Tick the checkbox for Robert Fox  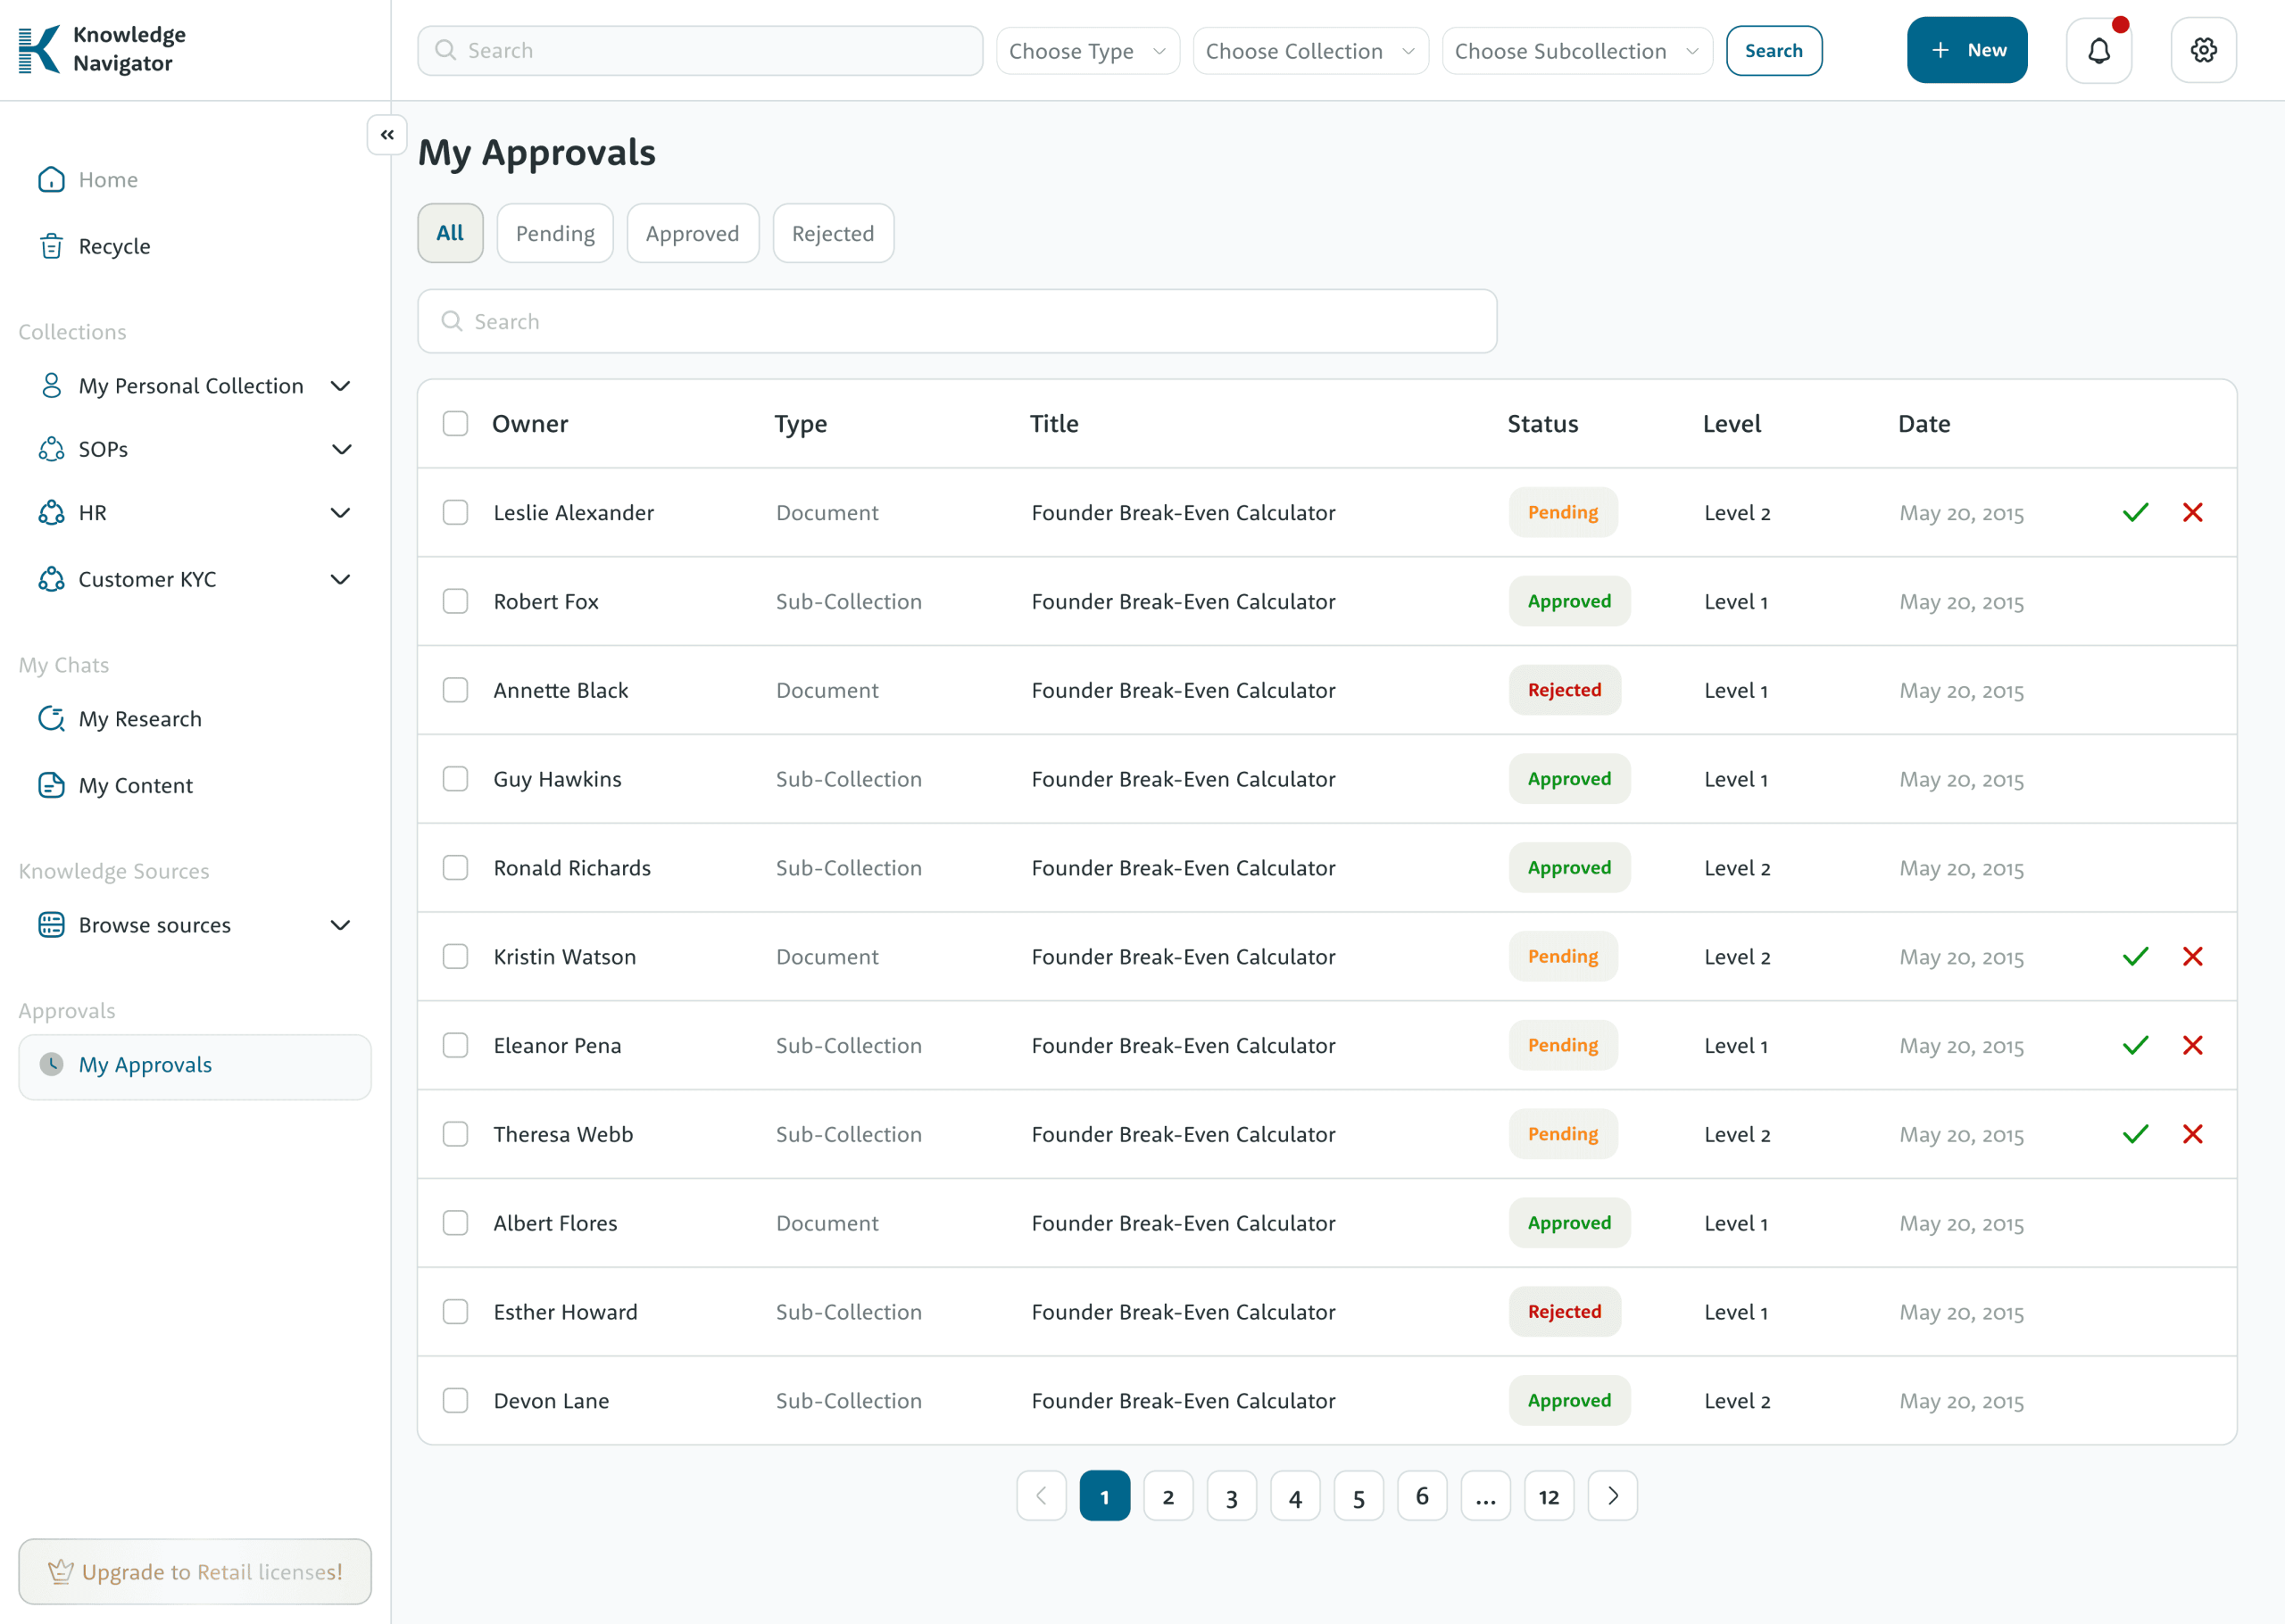(455, 601)
